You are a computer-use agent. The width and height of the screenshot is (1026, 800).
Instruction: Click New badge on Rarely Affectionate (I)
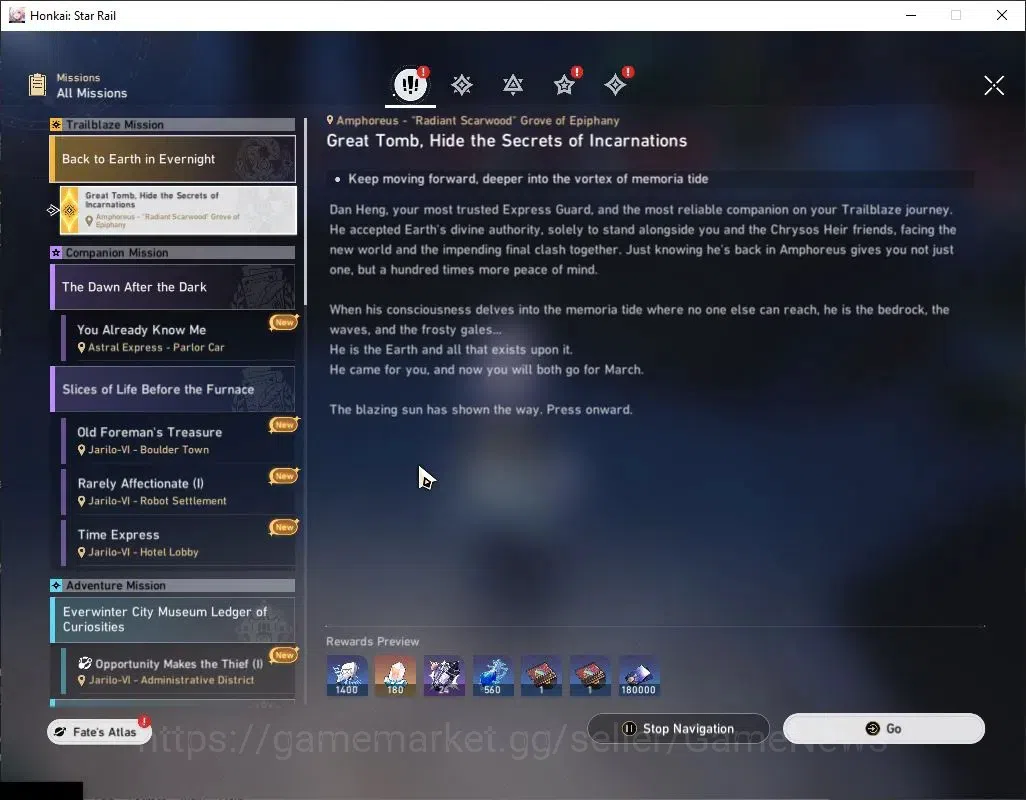pos(284,476)
